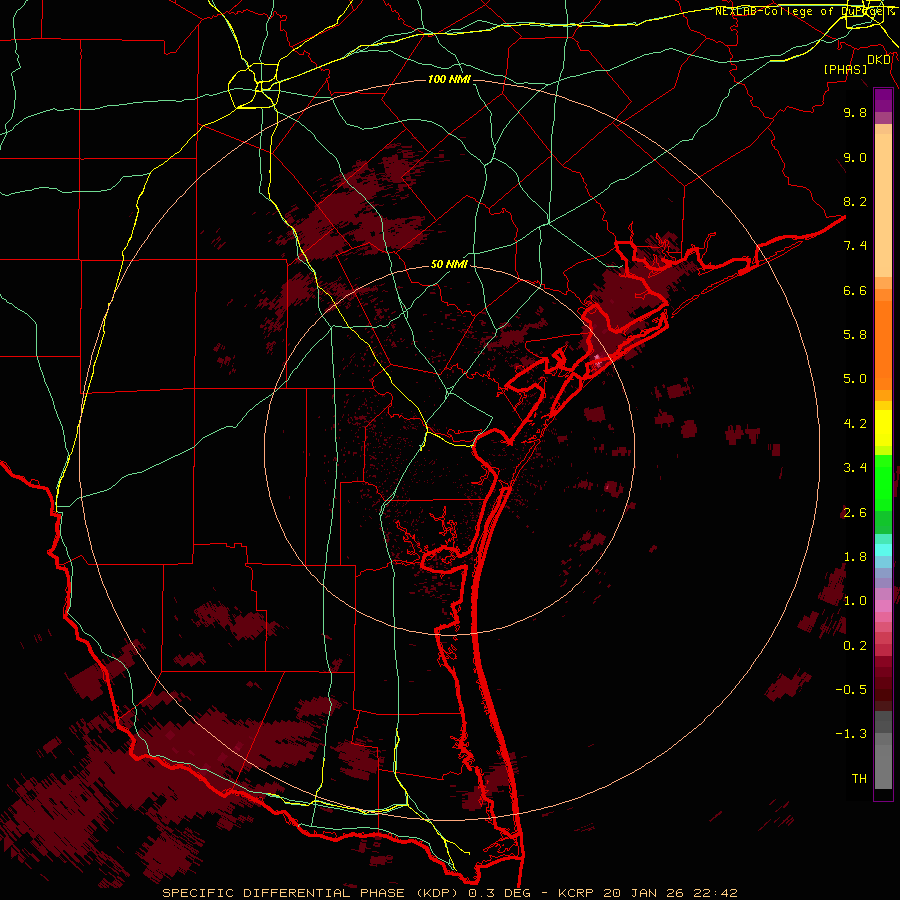The height and width of the screenshot is (900, 900).
Task: Click the 50 NMI range ring label
Action: click(x=449, y=264)
